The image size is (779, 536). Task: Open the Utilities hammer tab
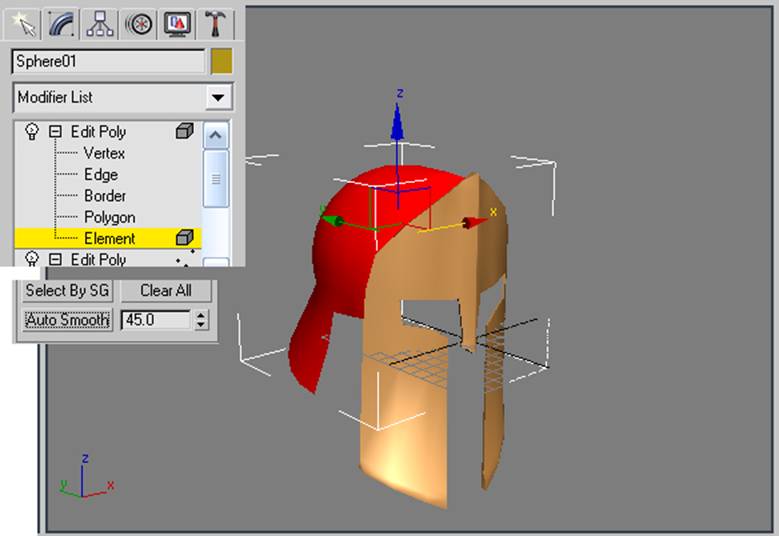click(216, 22)
